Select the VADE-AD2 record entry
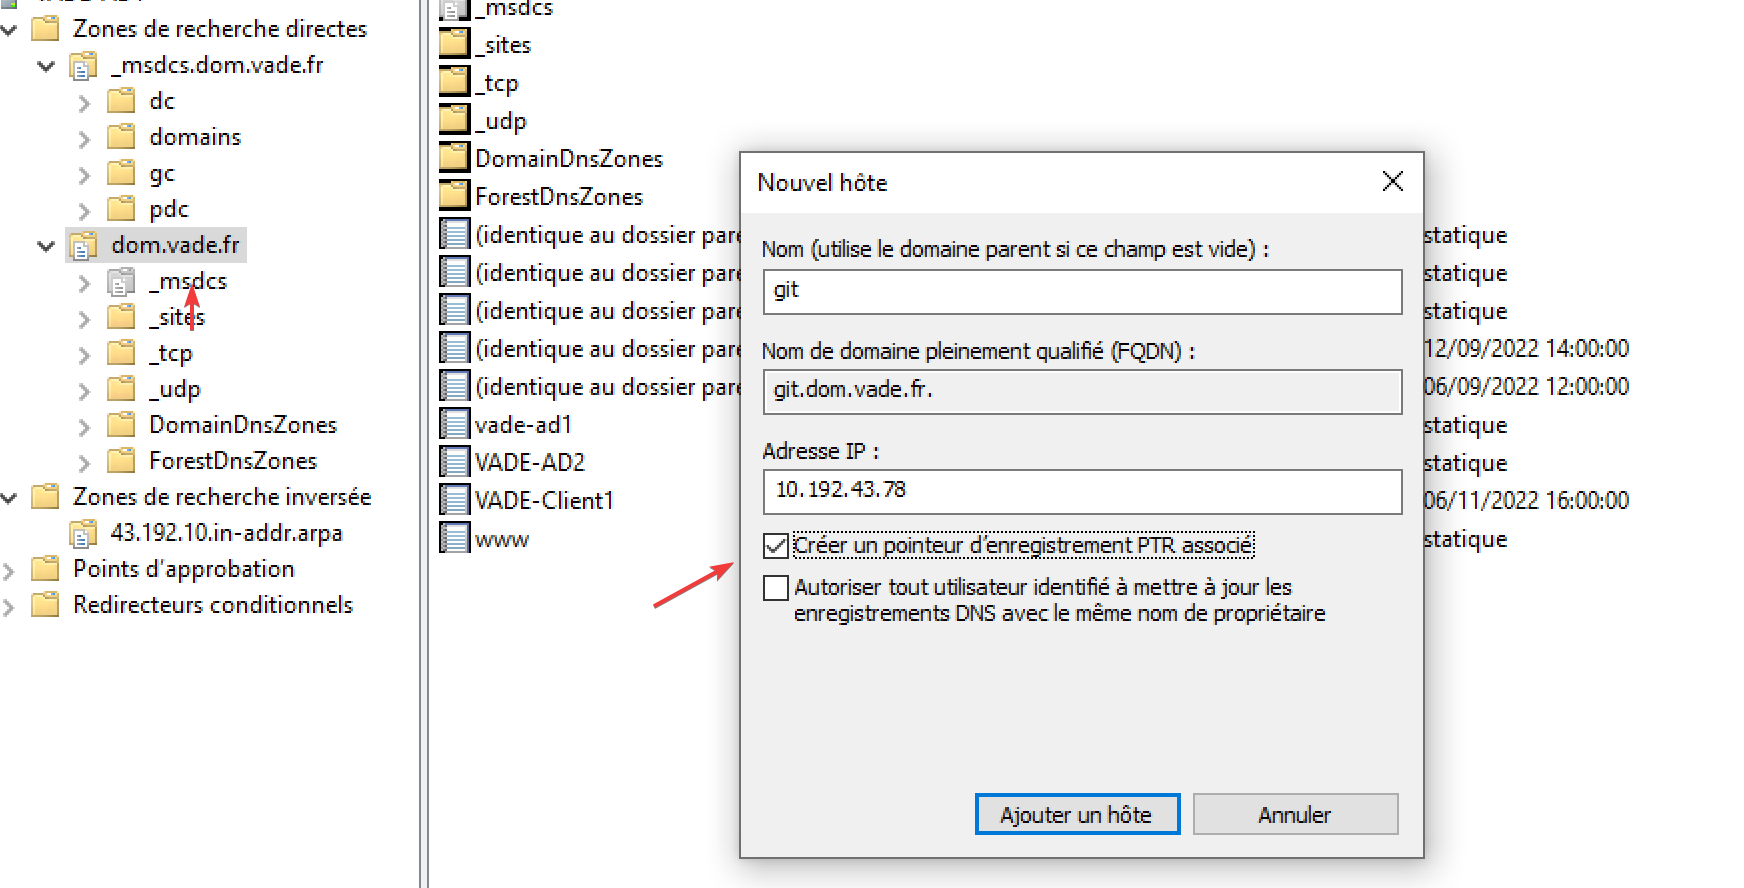The width and height of the screenshot is (1744, 888). pyautogui.click(x=529, y=462)
